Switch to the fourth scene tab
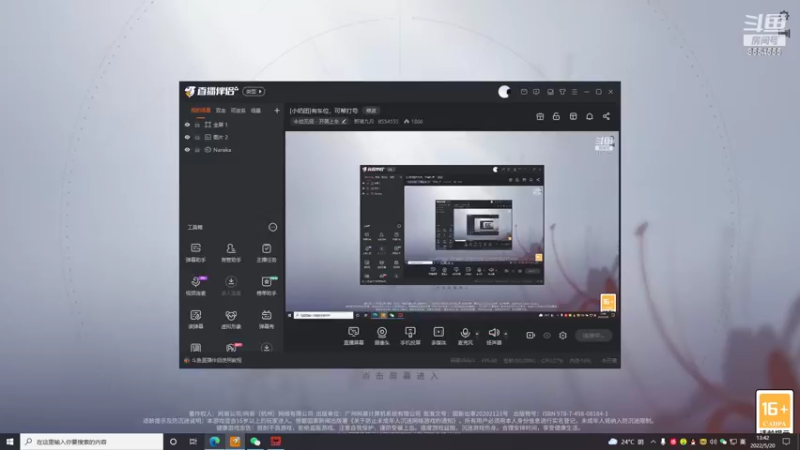The height and width of the screenshot is (450, 800). coord(256,110)
